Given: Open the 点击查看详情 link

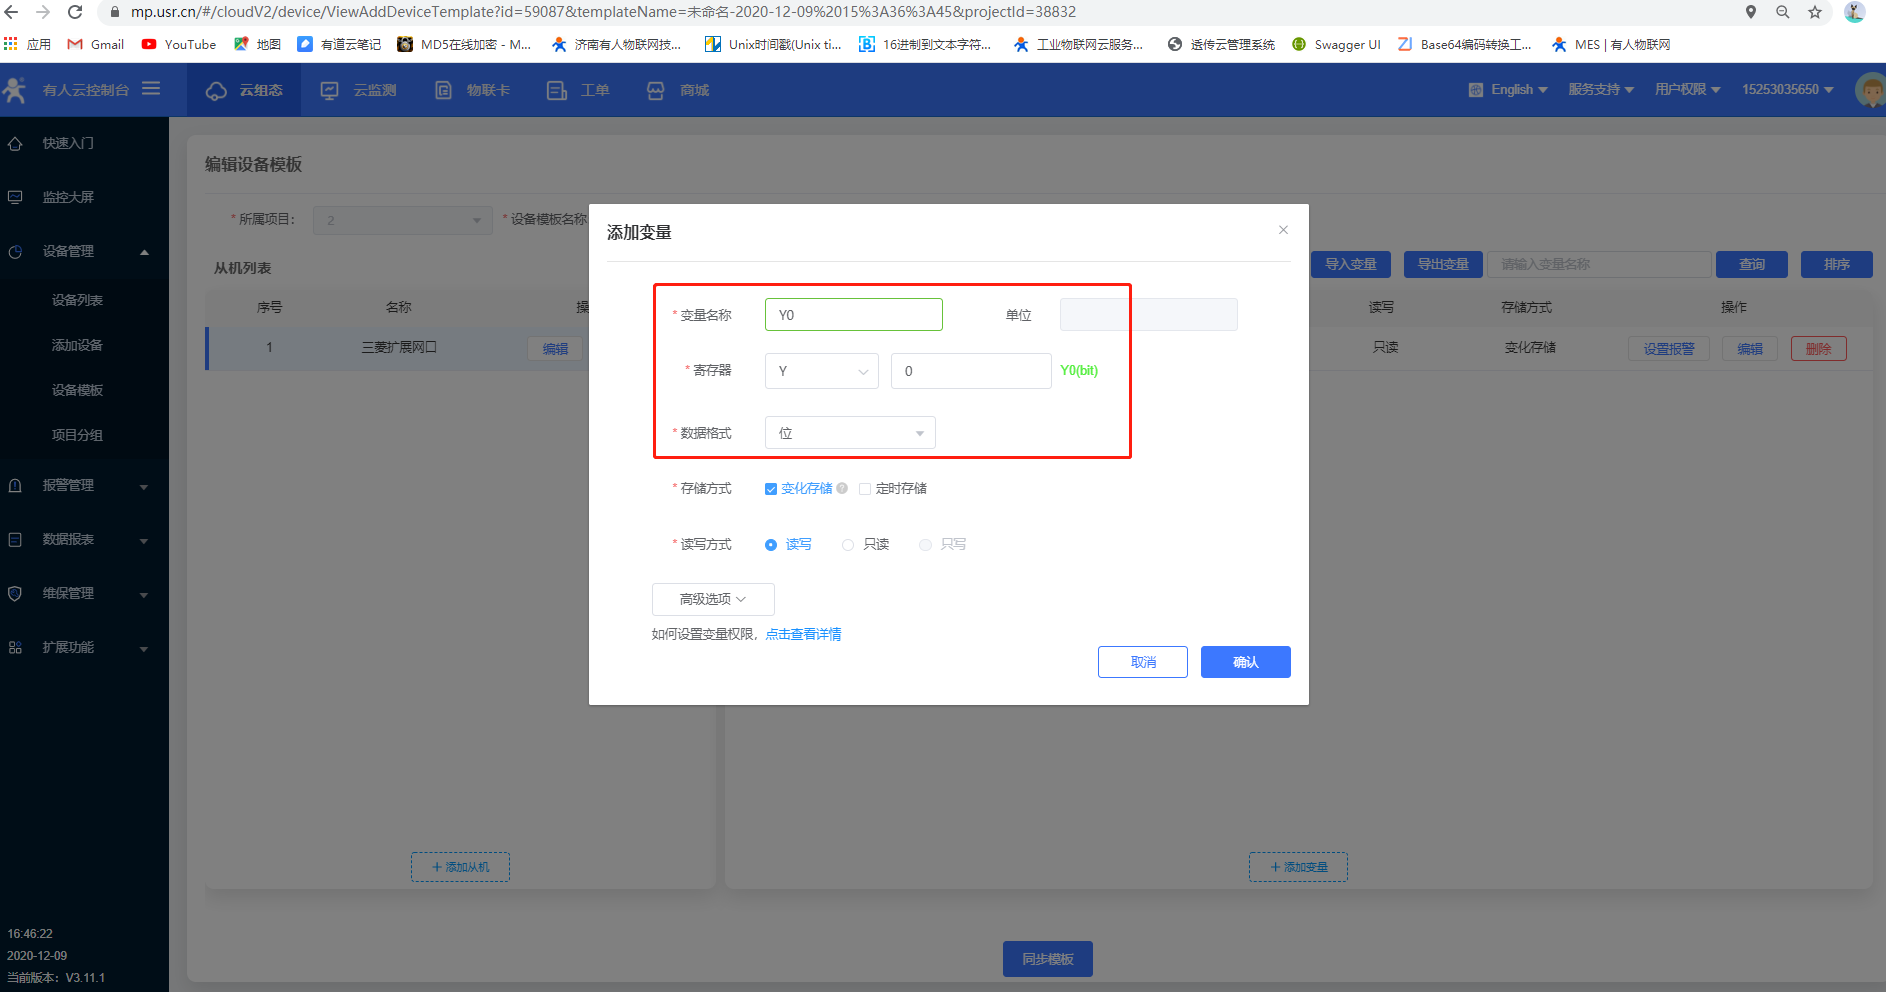Looking at the screenshot, I should (x=803, y=634).
